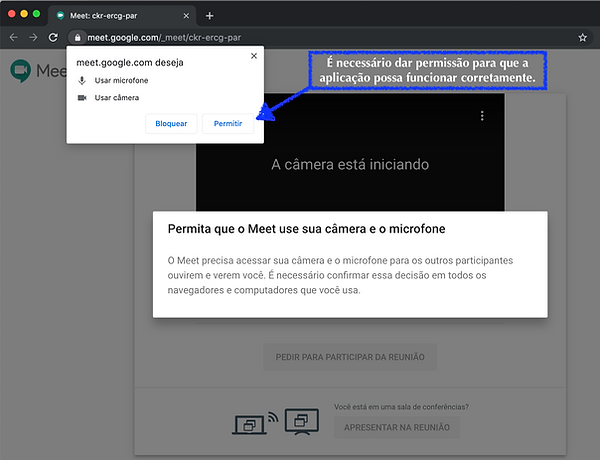Bookmark the page with the star icon

pos(582,38)
